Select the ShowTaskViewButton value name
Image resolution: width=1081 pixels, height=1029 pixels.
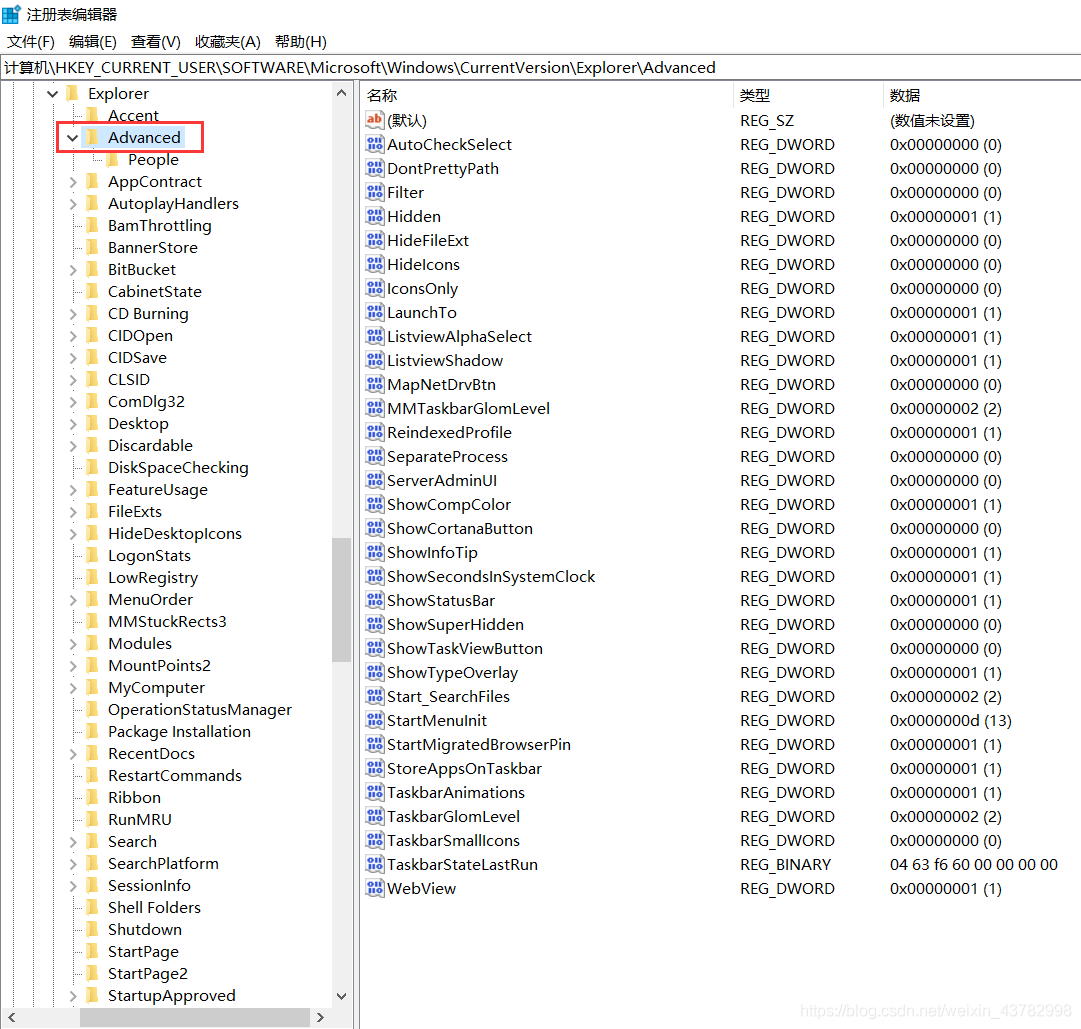point(465,649)
